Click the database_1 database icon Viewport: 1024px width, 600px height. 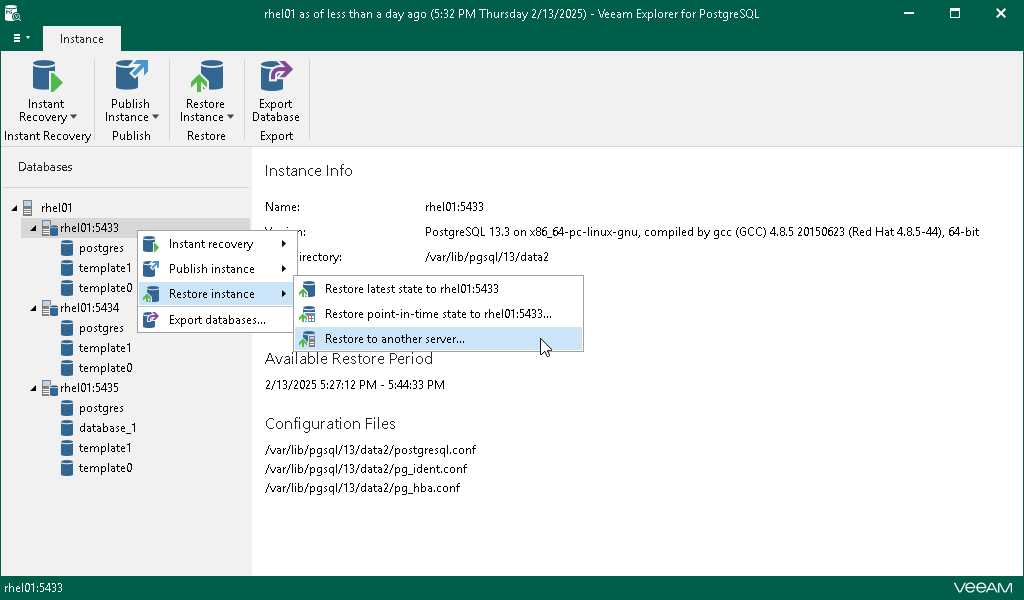point(67,428)
